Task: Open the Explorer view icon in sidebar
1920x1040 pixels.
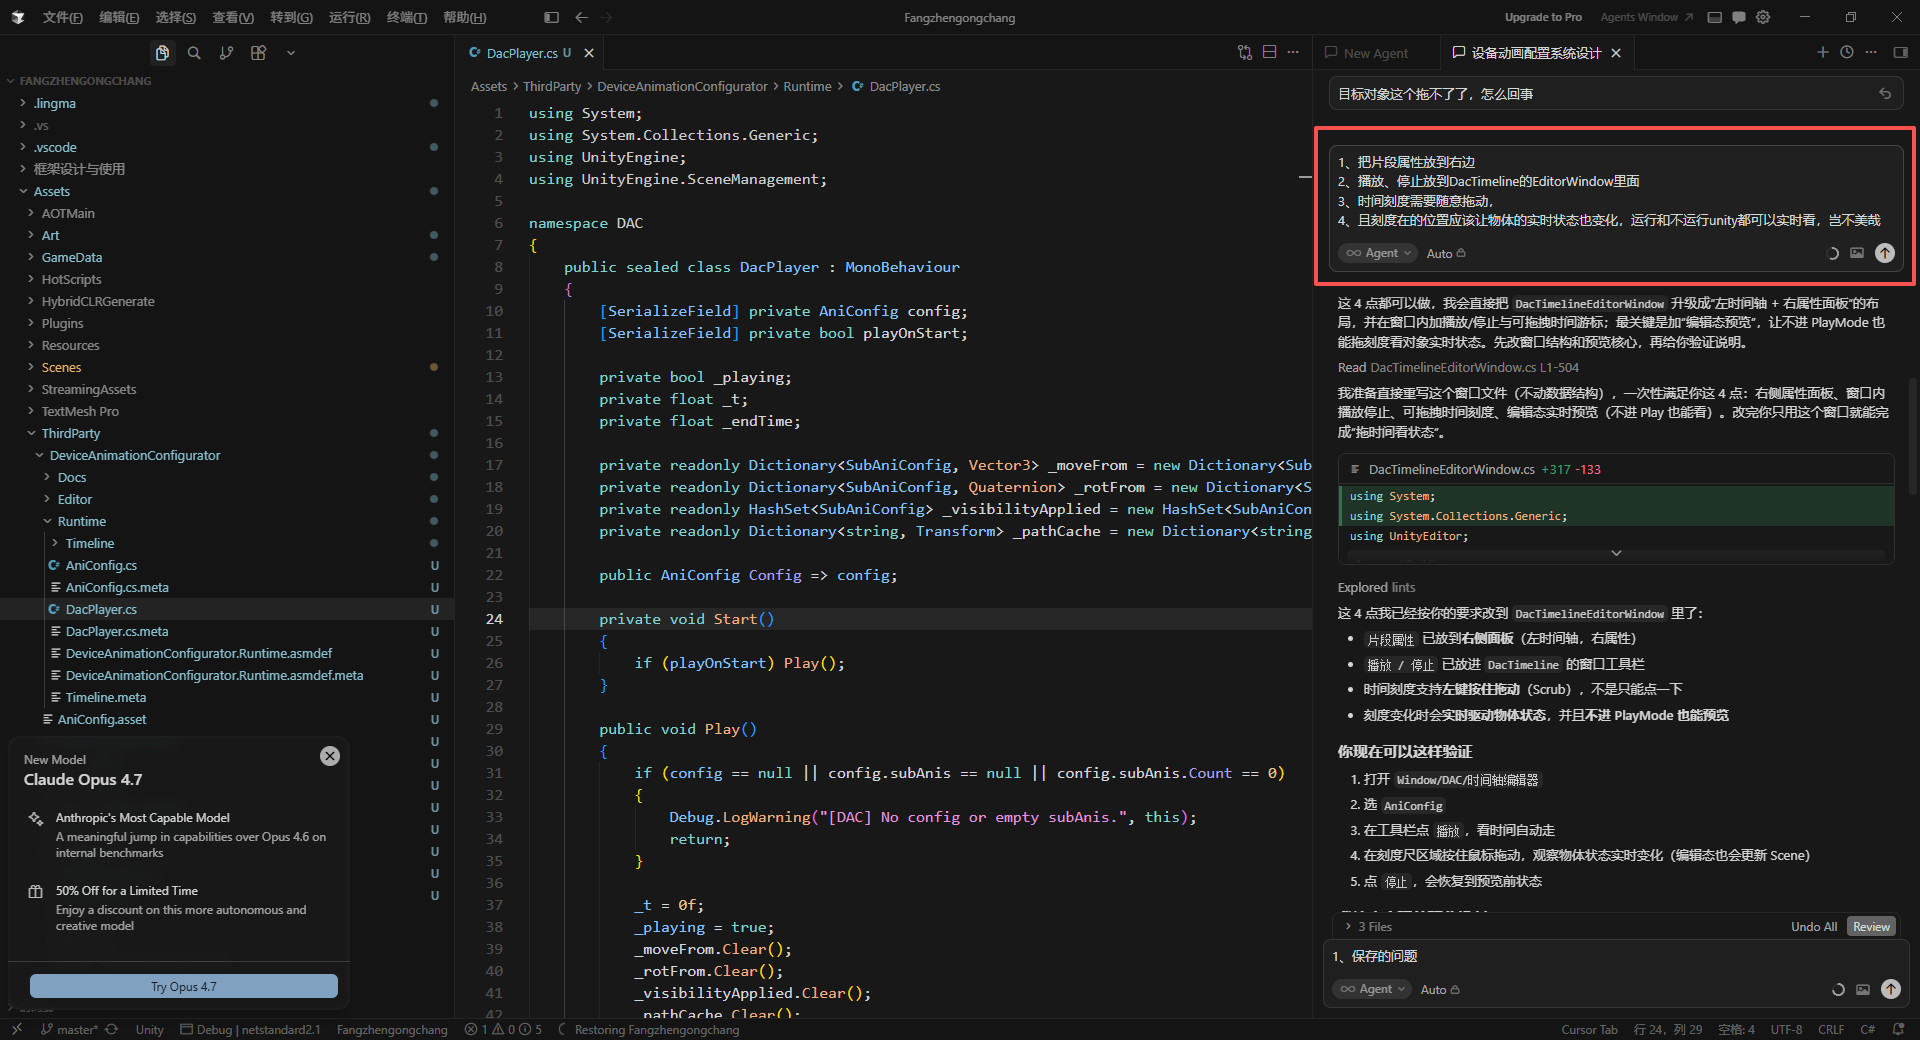Action: [162, 53]
